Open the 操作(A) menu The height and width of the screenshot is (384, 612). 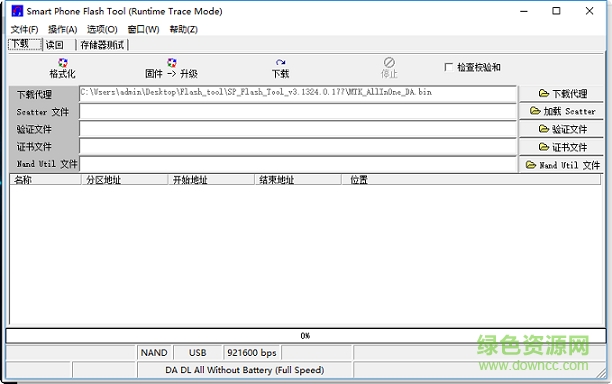point(62,29)
